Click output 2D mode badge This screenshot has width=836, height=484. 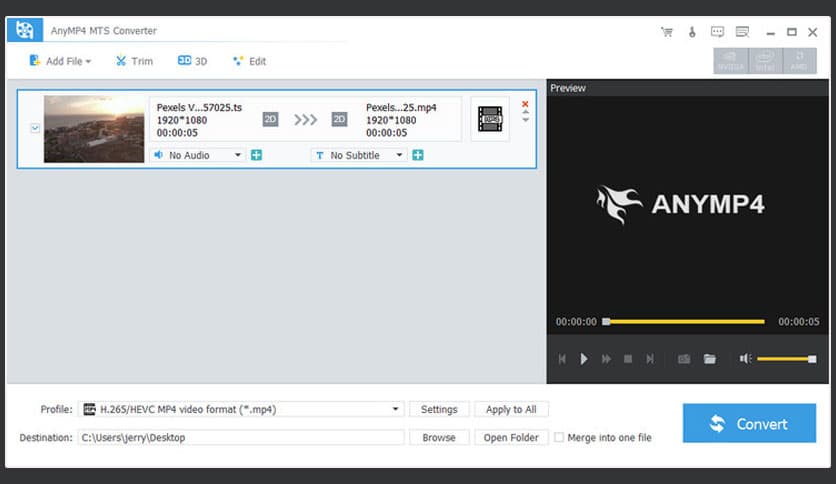click(339, 119)
